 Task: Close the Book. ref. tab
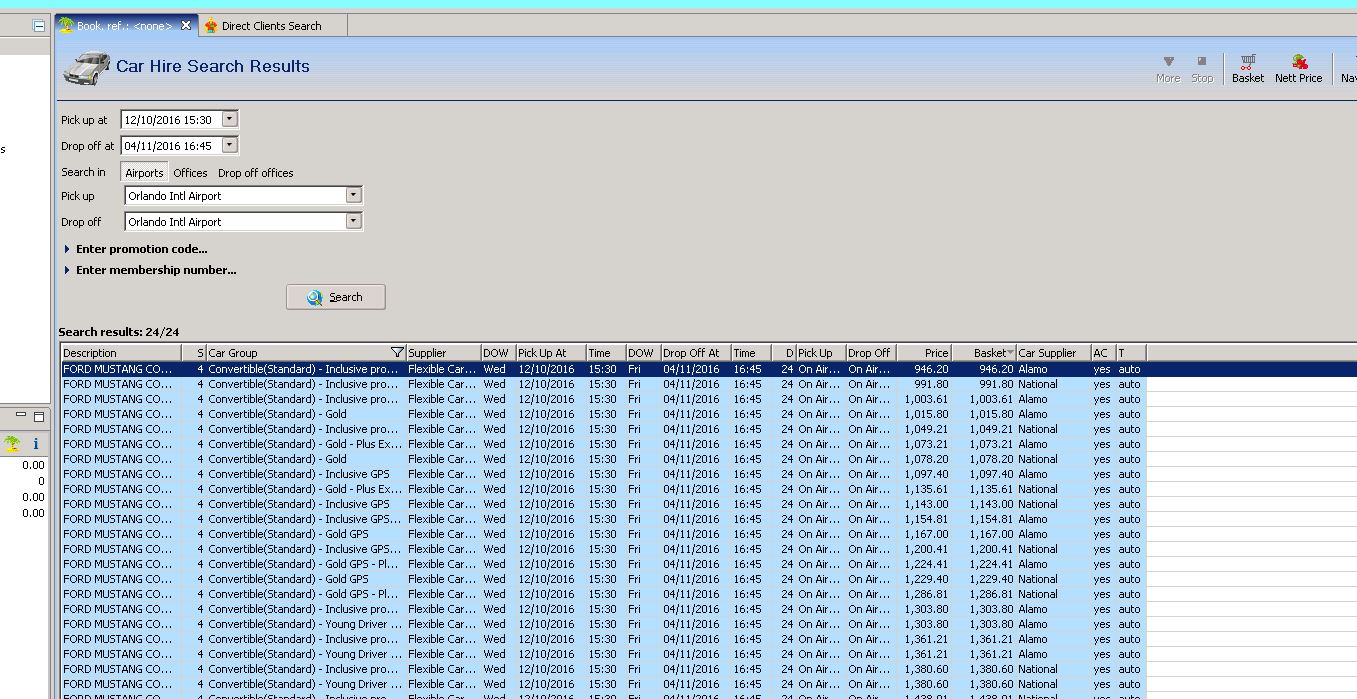click(x=185, y=26)
